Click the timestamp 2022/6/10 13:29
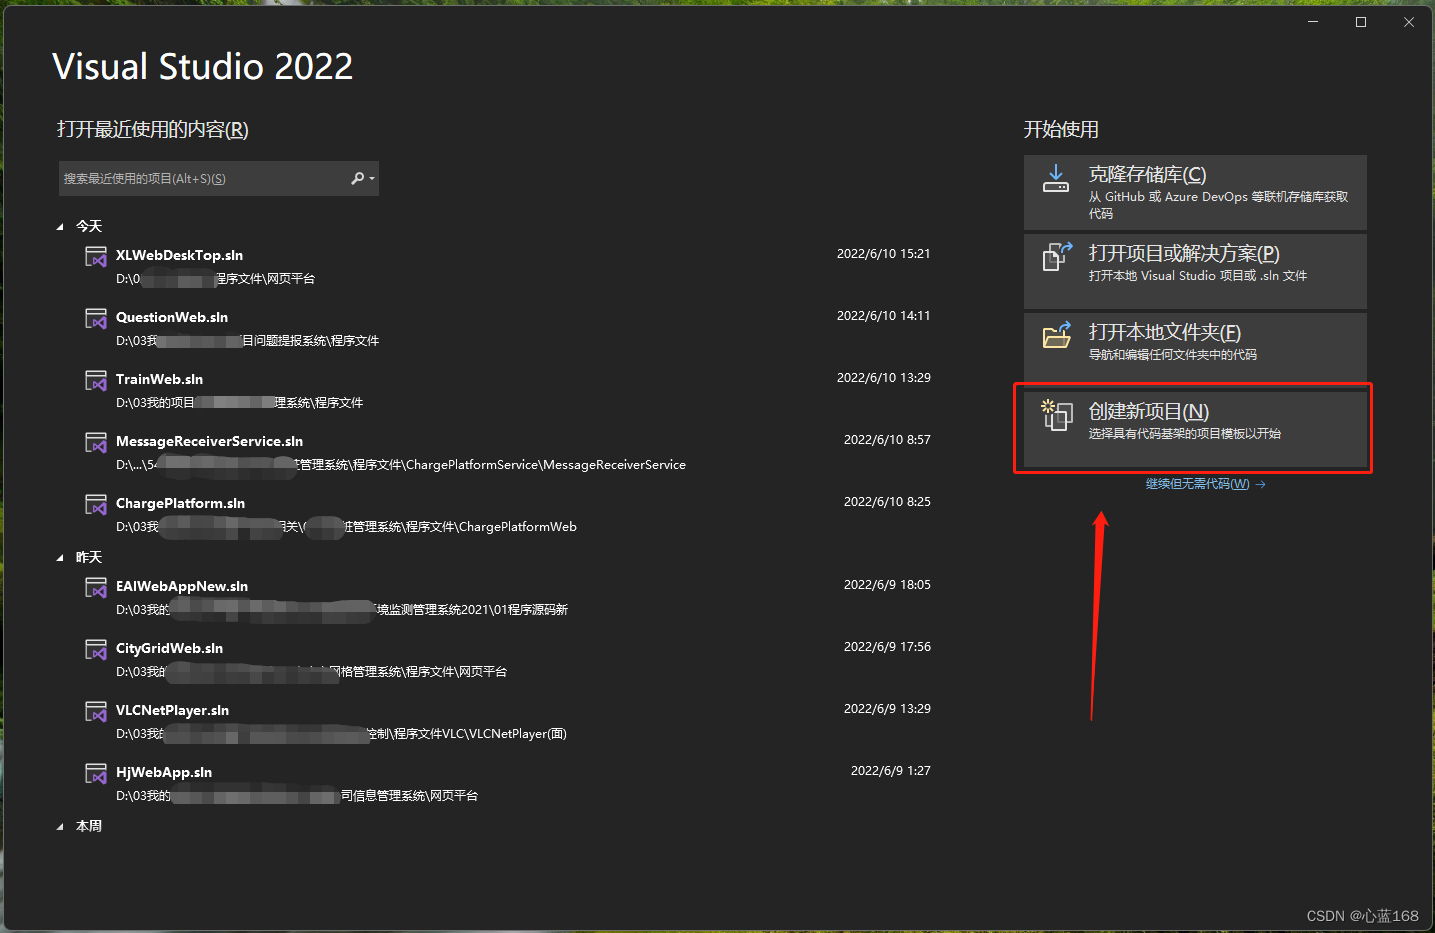The height and width of the screenshot is (933, 1435). [883, 378]
